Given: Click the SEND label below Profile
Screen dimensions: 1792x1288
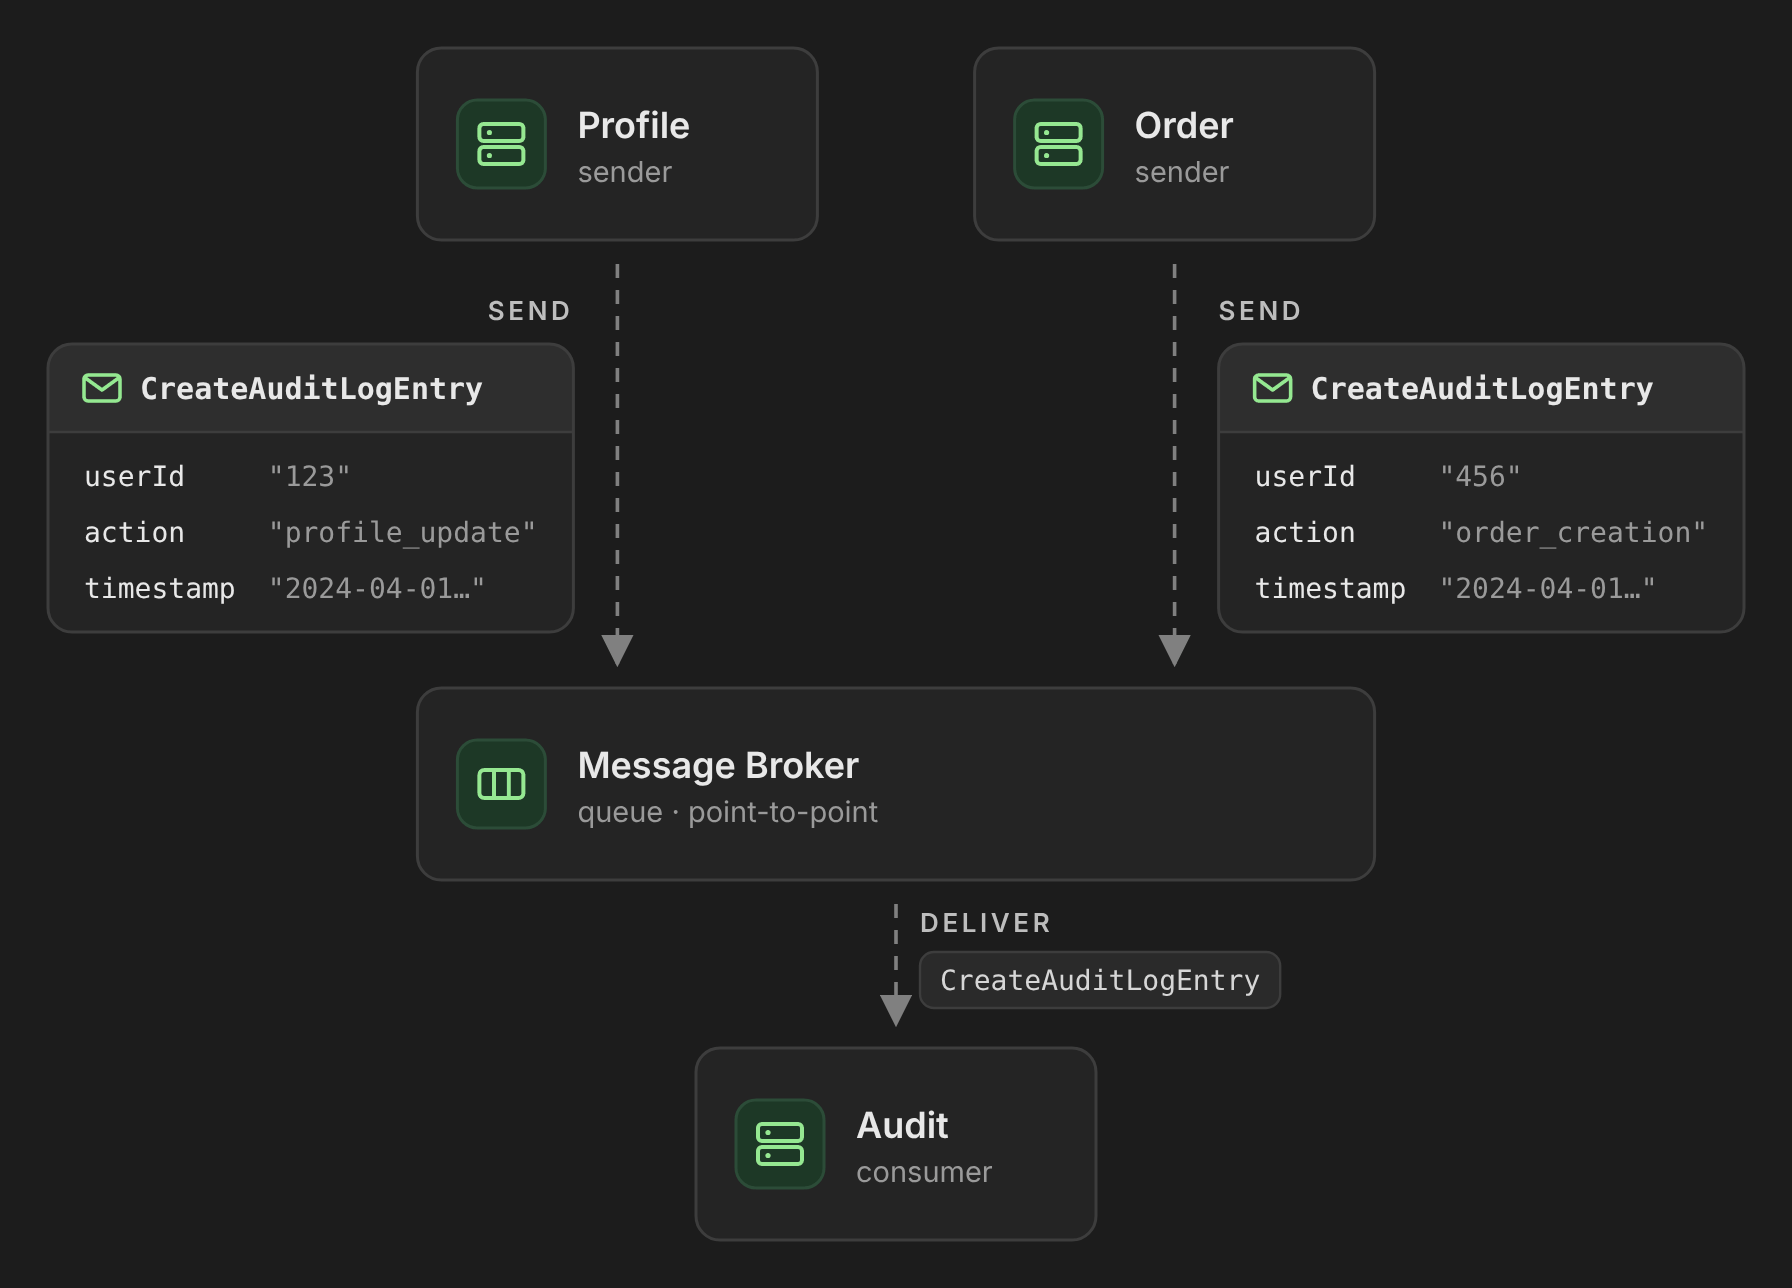Looking at the screenshot, I should pos(529,311).
